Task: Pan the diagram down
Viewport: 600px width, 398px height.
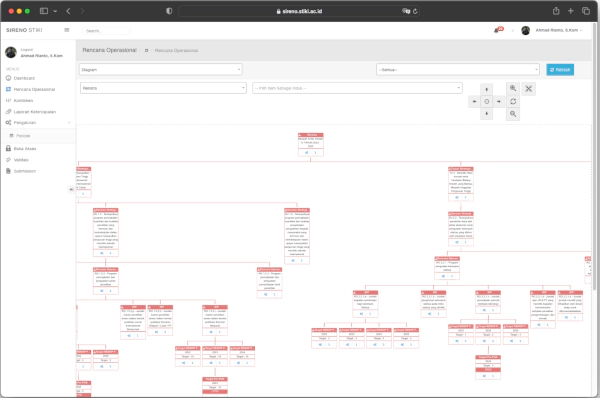Action: tap(486, 114)
